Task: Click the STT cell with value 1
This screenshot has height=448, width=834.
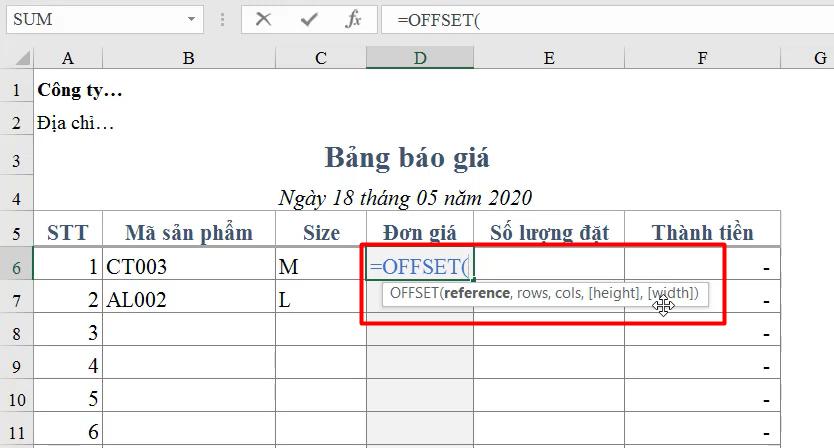Action: pyautogui.click(x=68, y=266)
